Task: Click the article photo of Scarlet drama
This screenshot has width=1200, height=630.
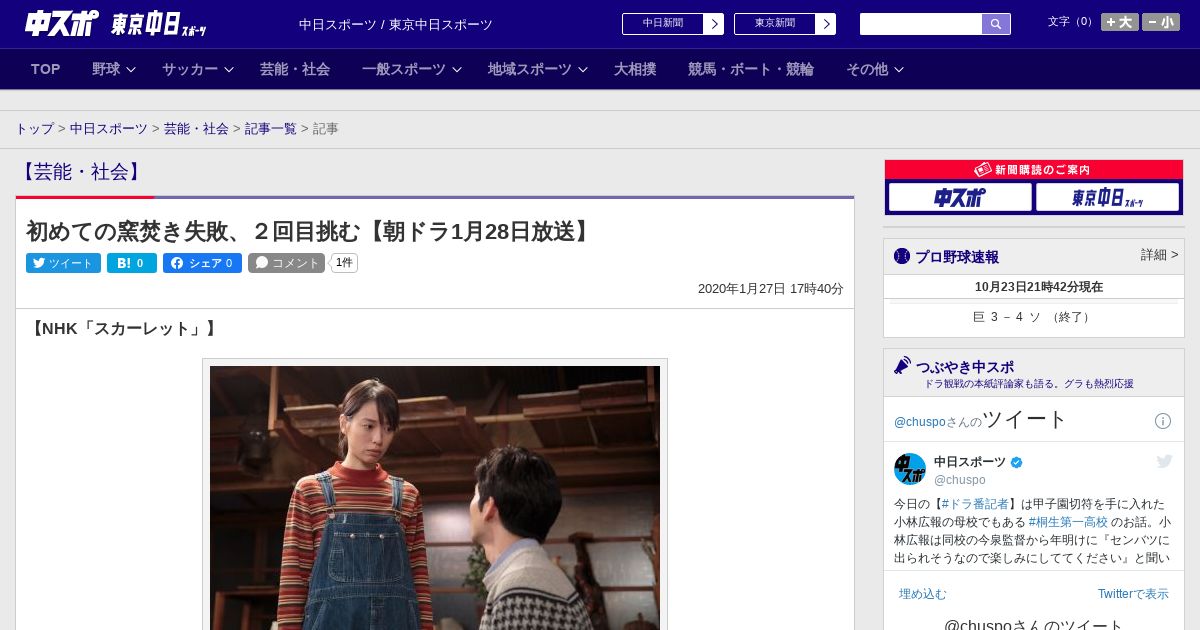Action: point(435,498)
